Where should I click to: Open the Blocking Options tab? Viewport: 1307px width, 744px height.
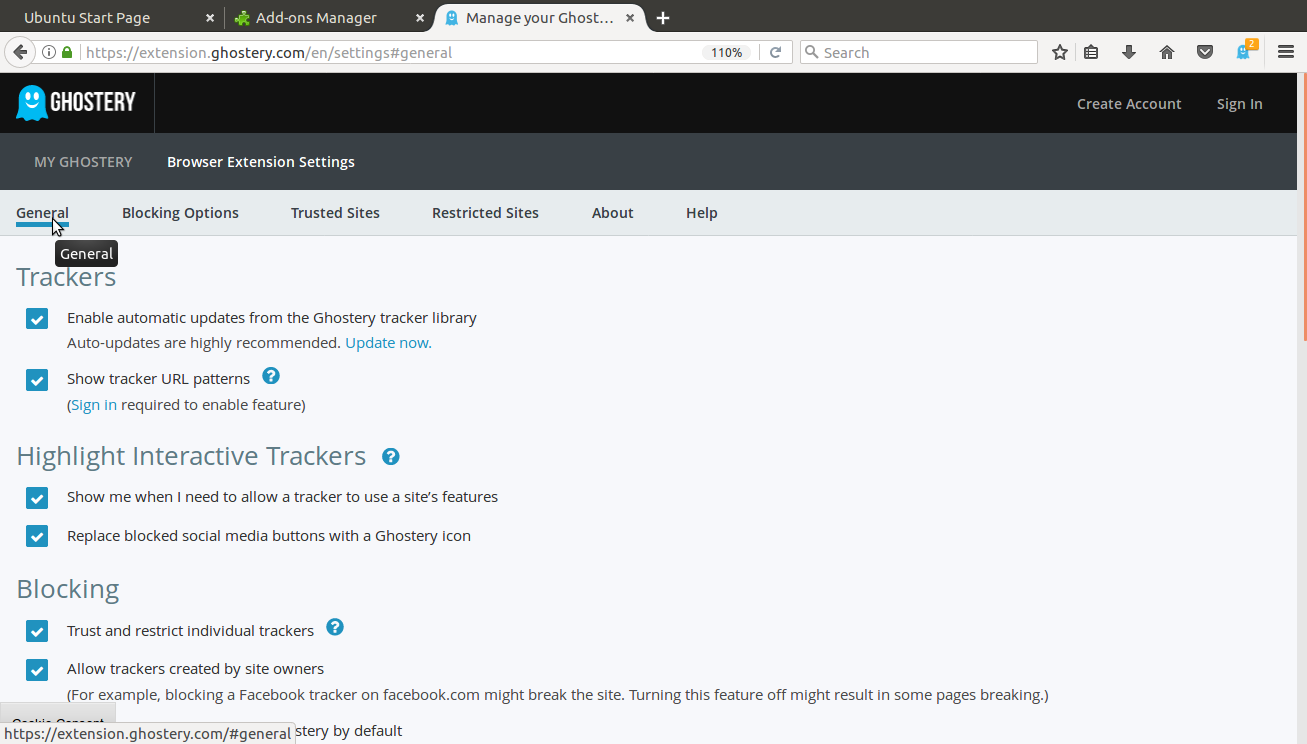pos(180,212)
